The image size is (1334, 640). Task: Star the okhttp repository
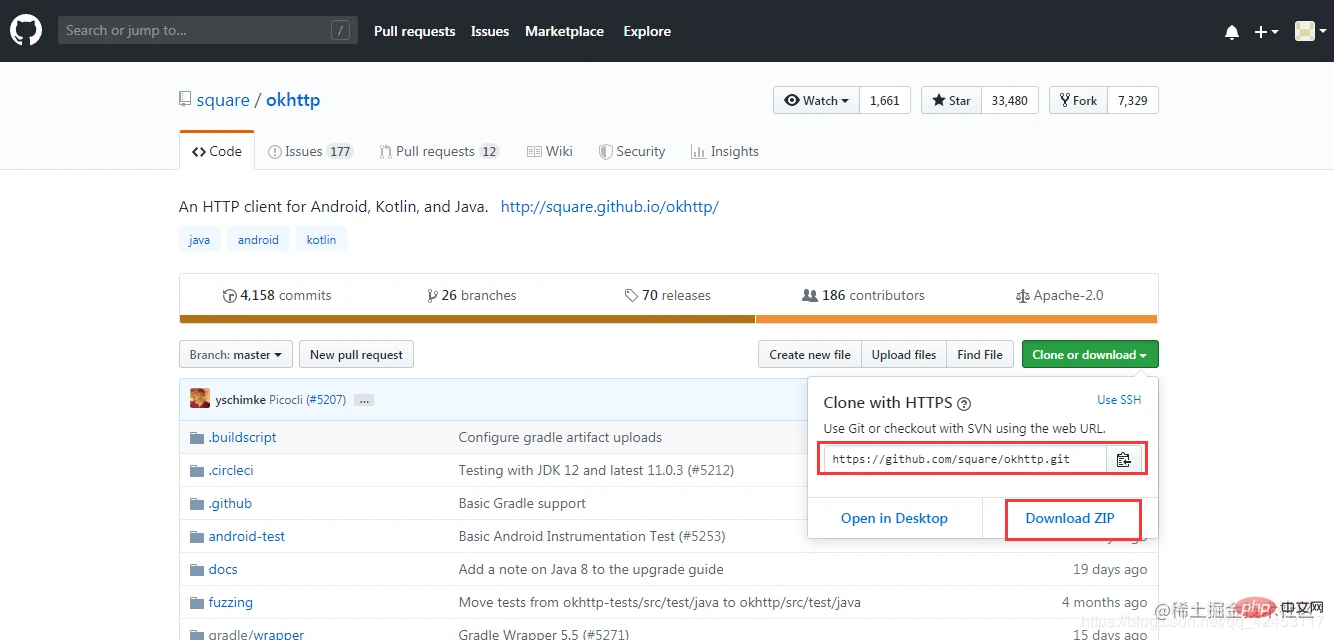tap(951, 100)
